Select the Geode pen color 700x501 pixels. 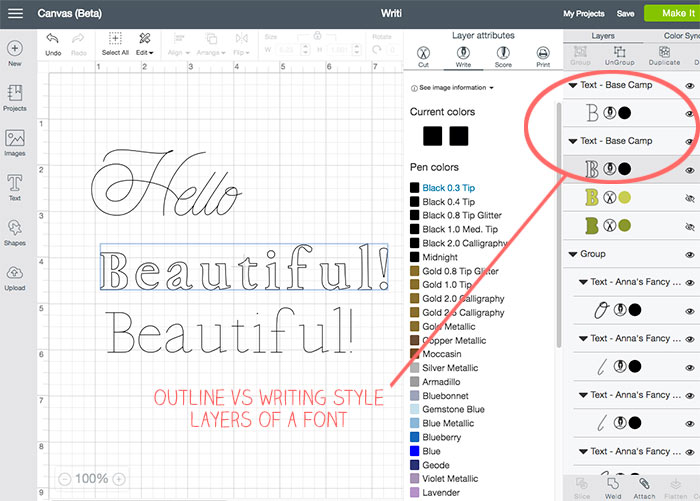coord(436,465)
